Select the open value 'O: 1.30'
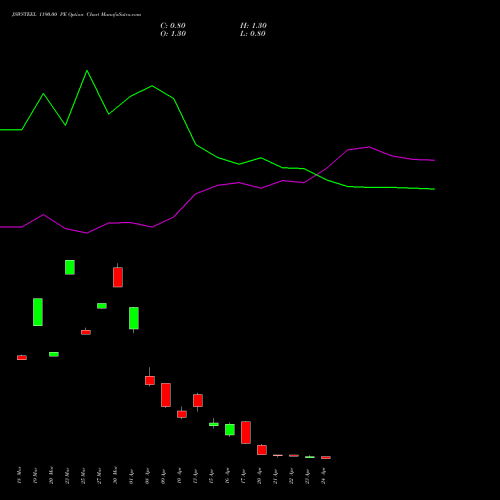This screenshot has height=500, width=500. [173, 34]
